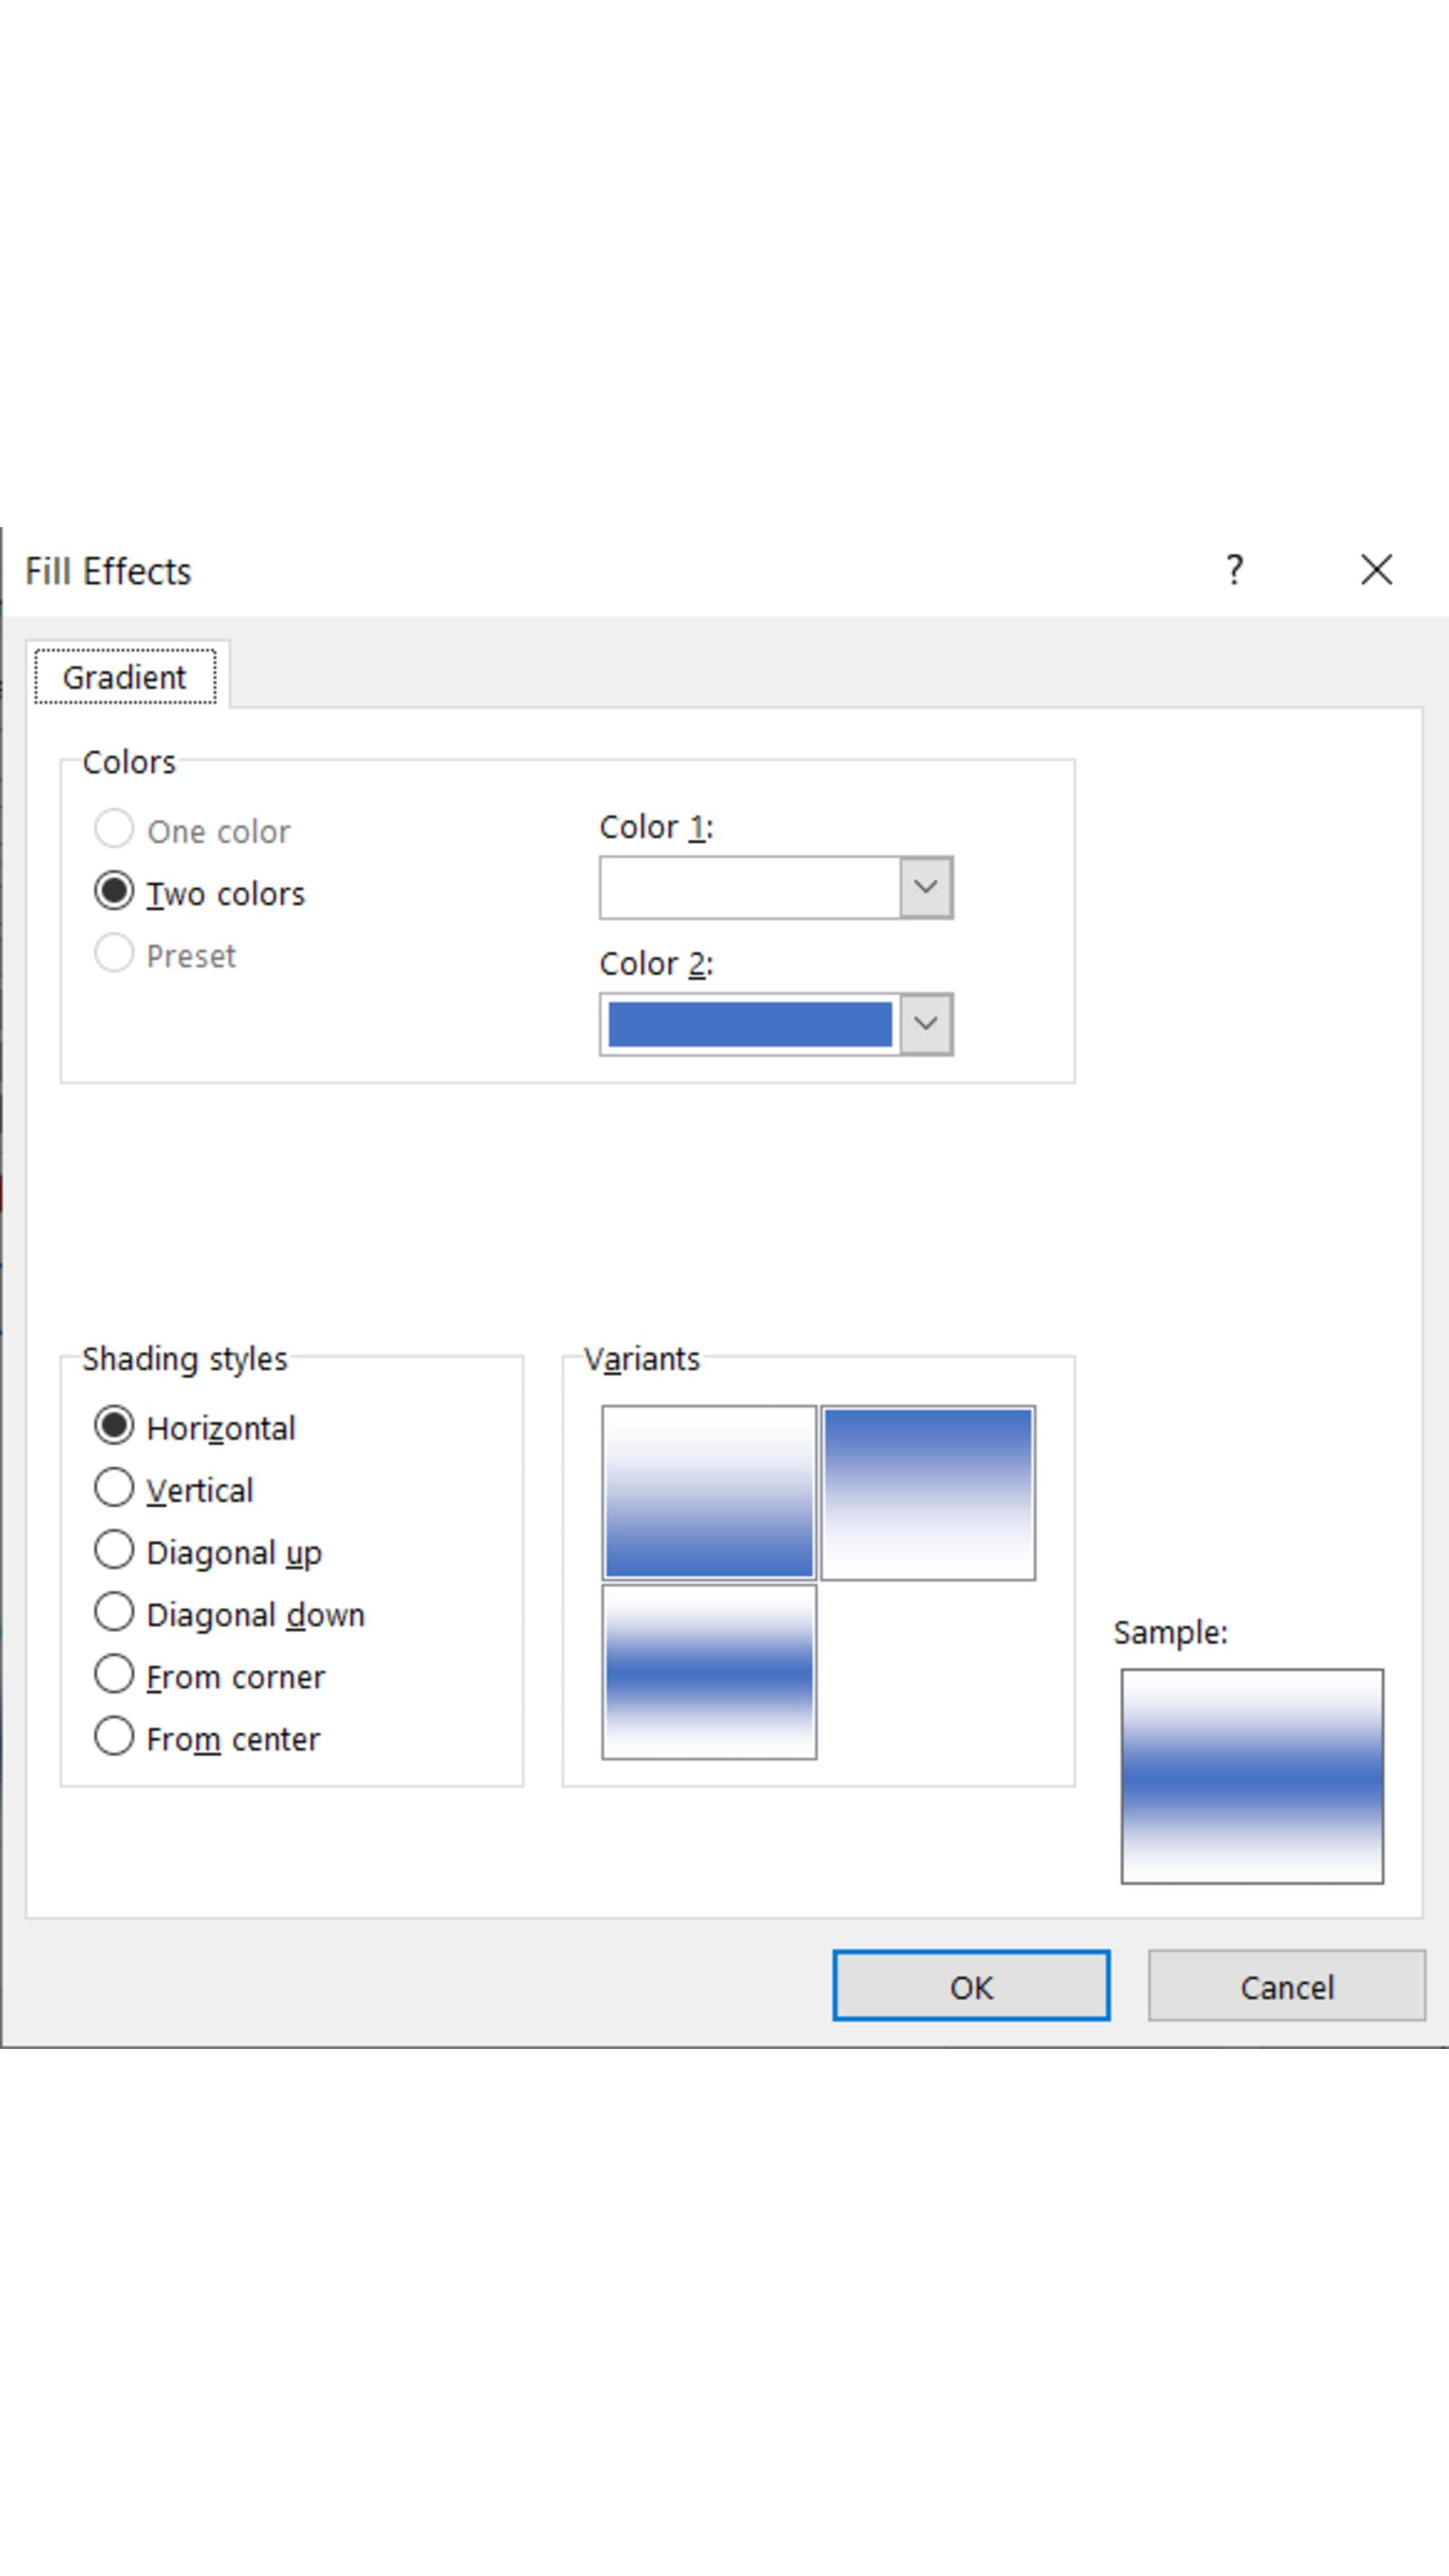Choose the Horizontal shading style
Image resolution: width=1449 pixels, height=2576 pixels.
tap(114, 1426)
